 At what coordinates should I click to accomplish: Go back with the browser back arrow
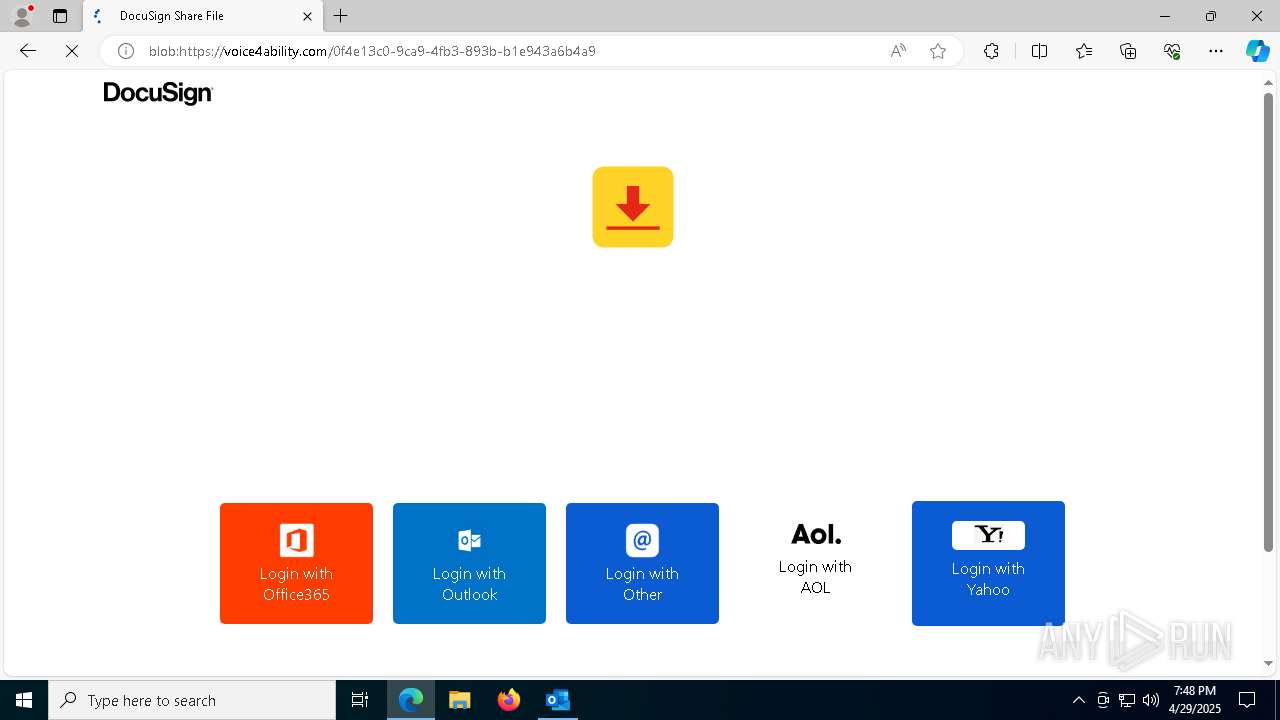tap(28, 51)
